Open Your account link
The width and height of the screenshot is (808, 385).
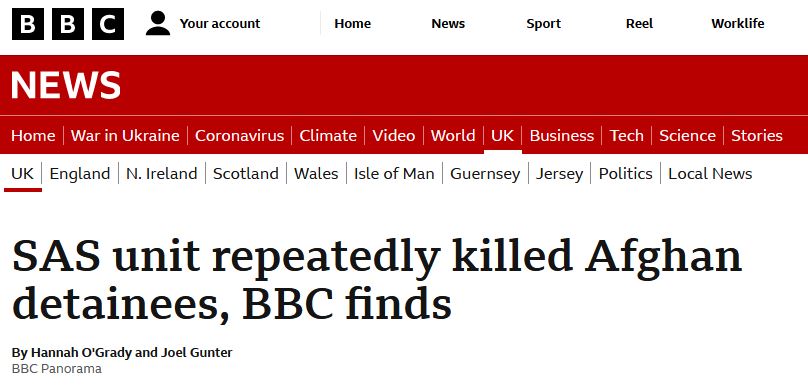coord(220,24)
